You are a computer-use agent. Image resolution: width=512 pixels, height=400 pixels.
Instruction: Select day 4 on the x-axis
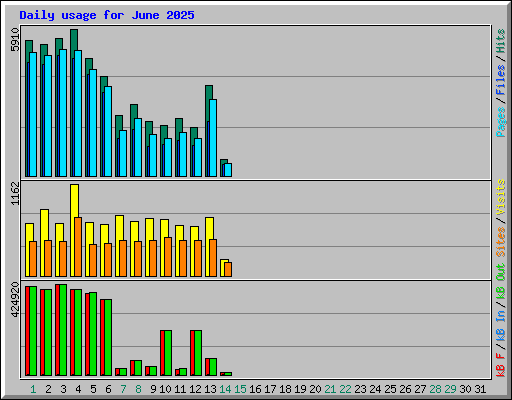pos(78,389)
